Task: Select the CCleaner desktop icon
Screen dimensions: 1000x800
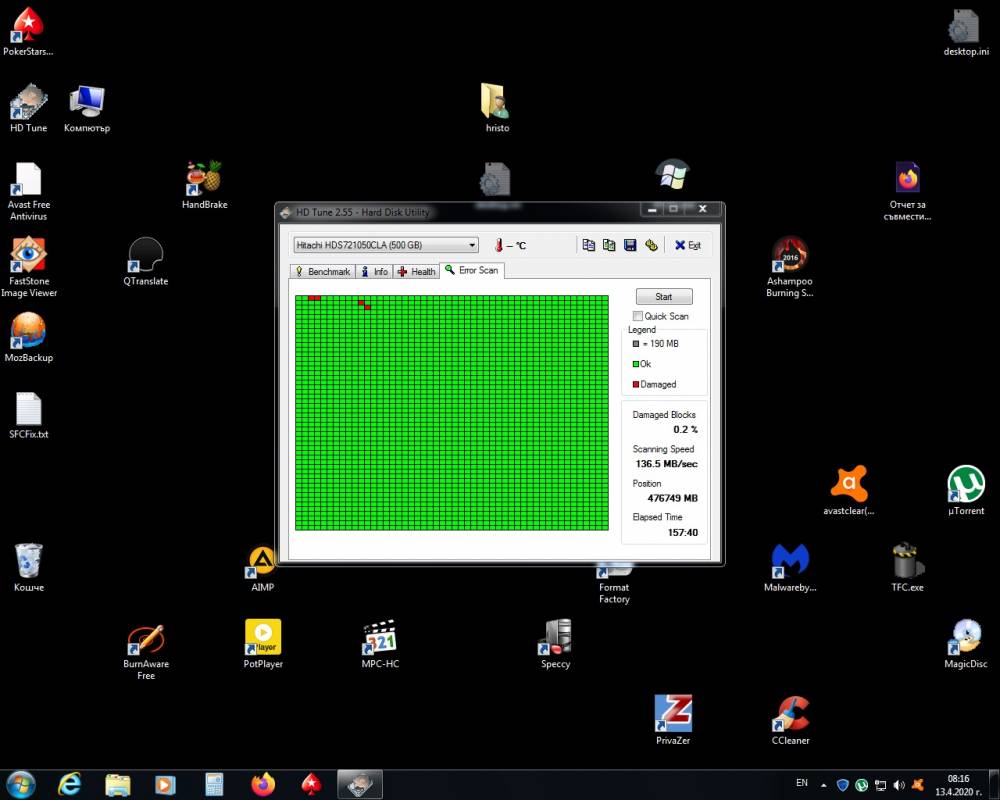Action: (790, 720)
